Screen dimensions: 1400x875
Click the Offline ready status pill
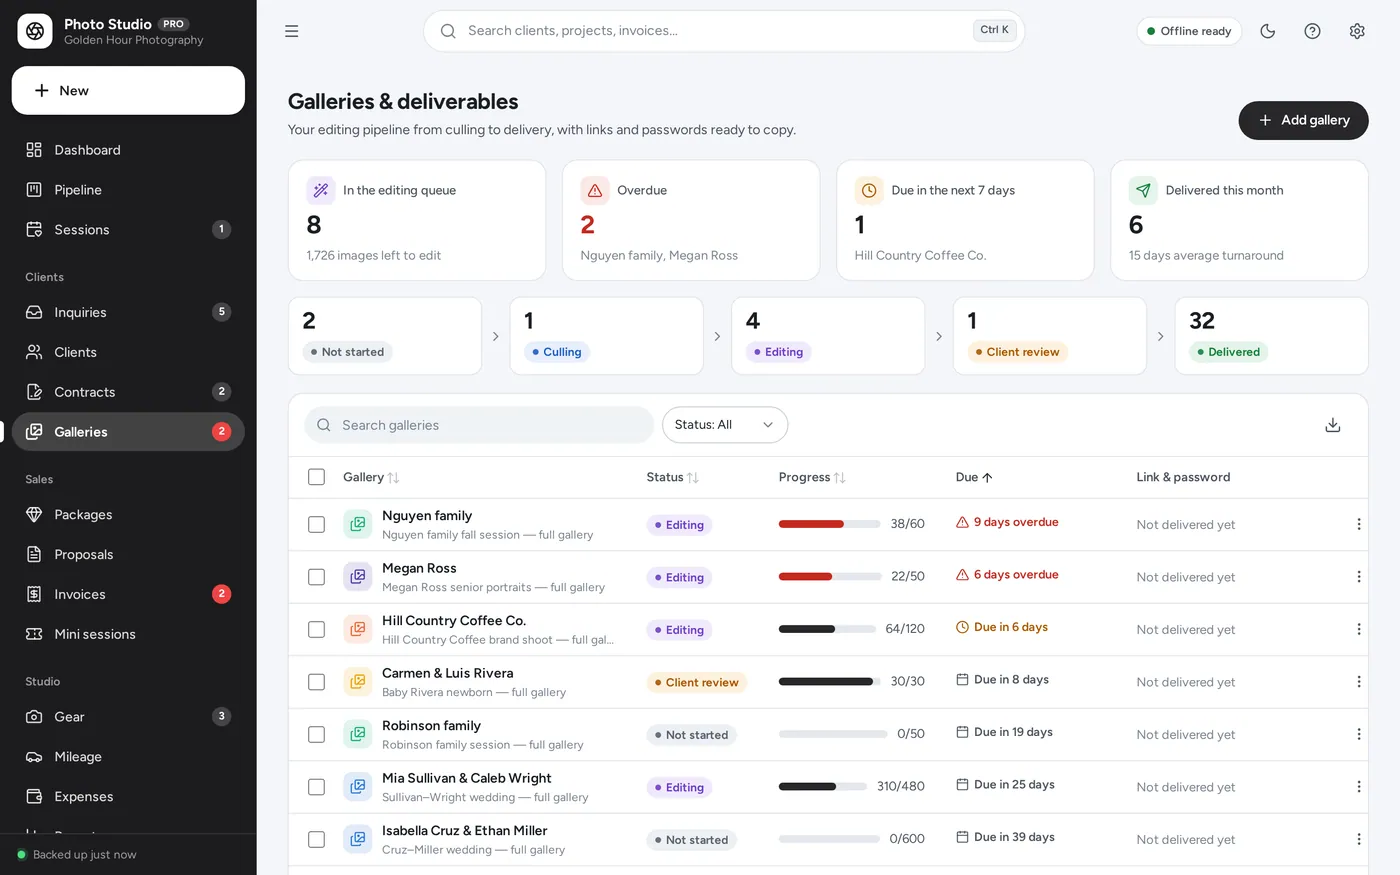click(x=1189, y=31)
